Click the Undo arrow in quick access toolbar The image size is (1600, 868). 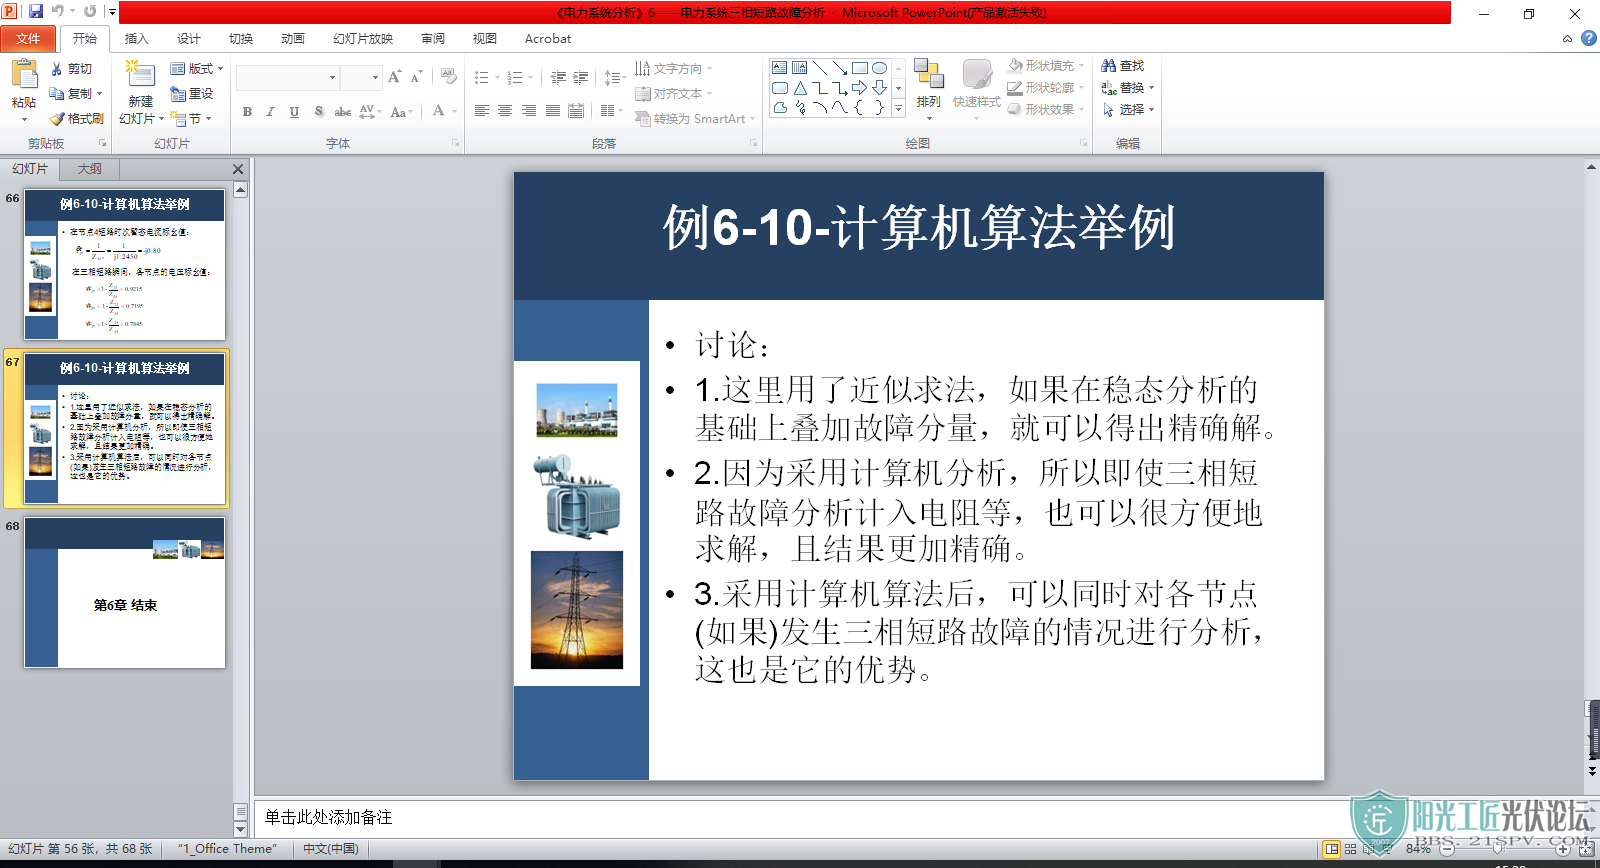pyautogui.click(x=58, y=12)
